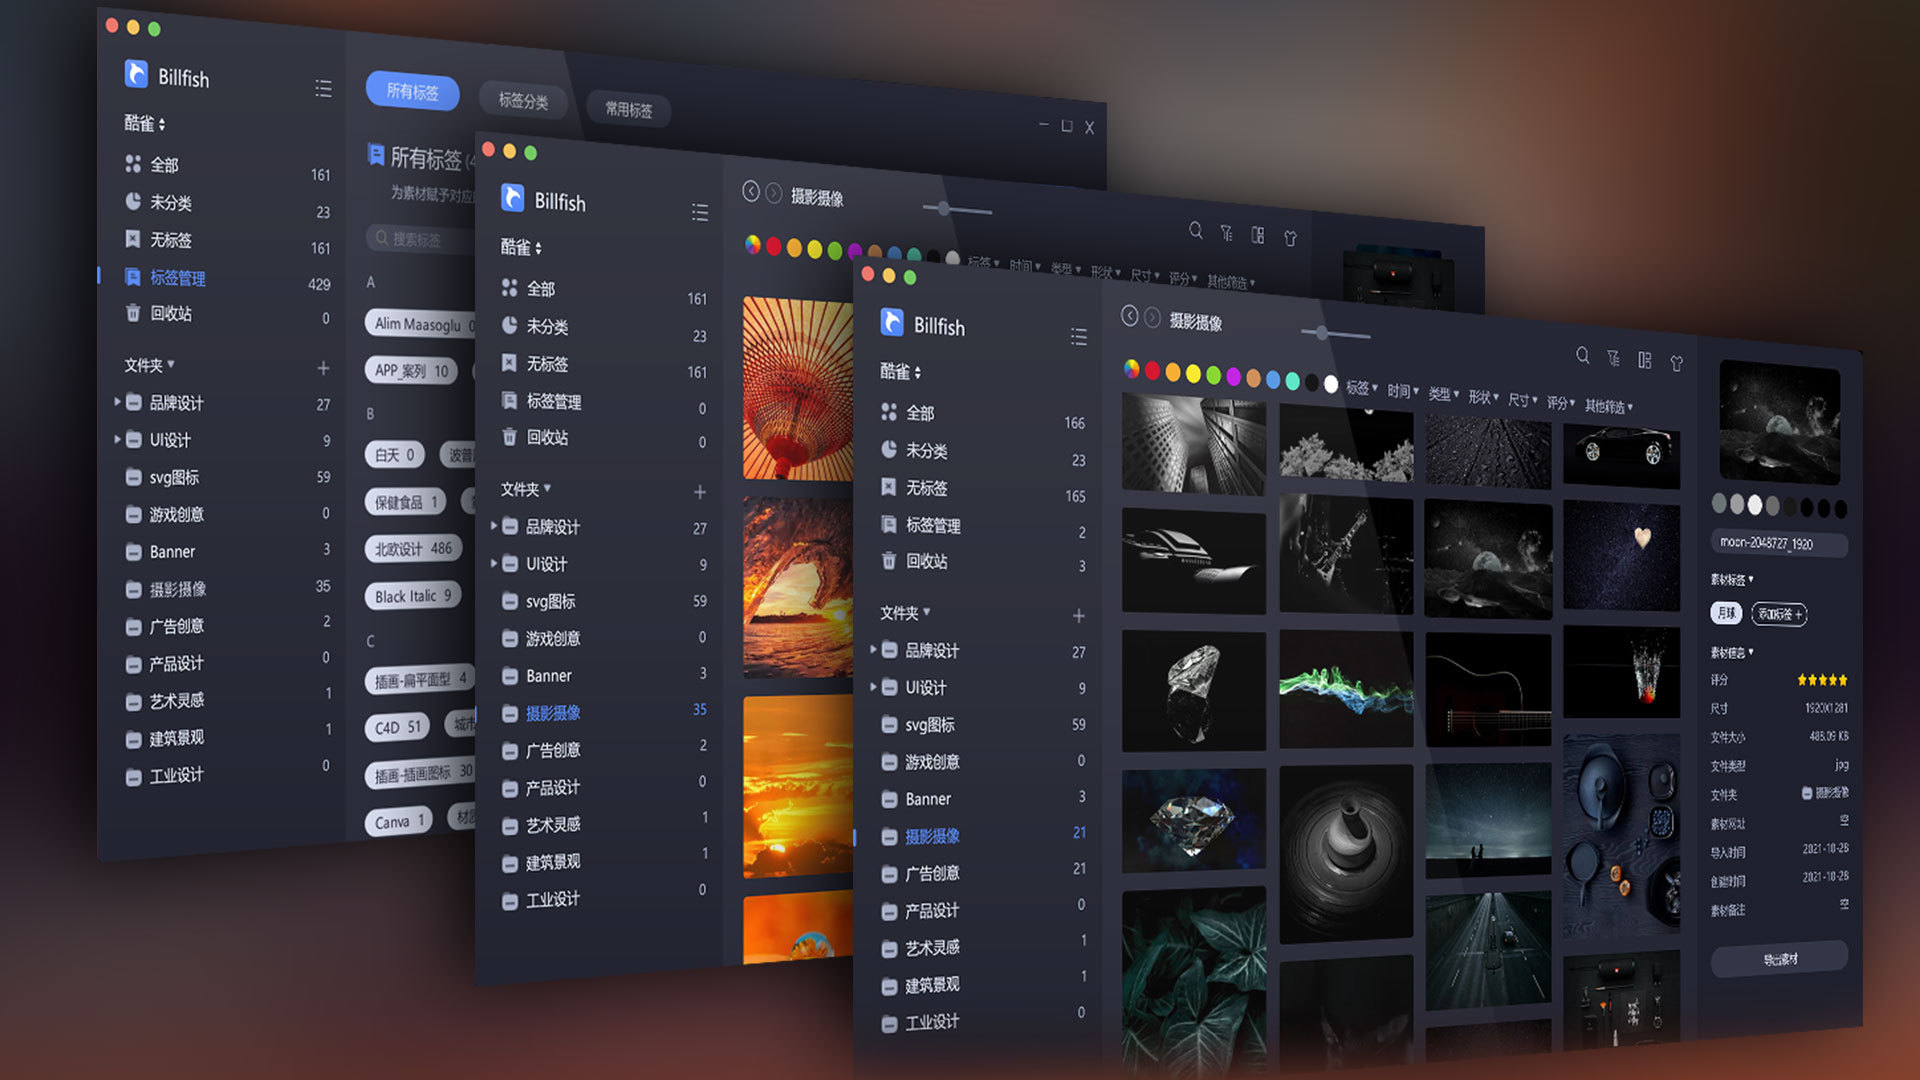Screen dimensions: 1920x1080
Task: Click the hamburger list icon beside Billfish logo
Action: tap(1079, 337)
